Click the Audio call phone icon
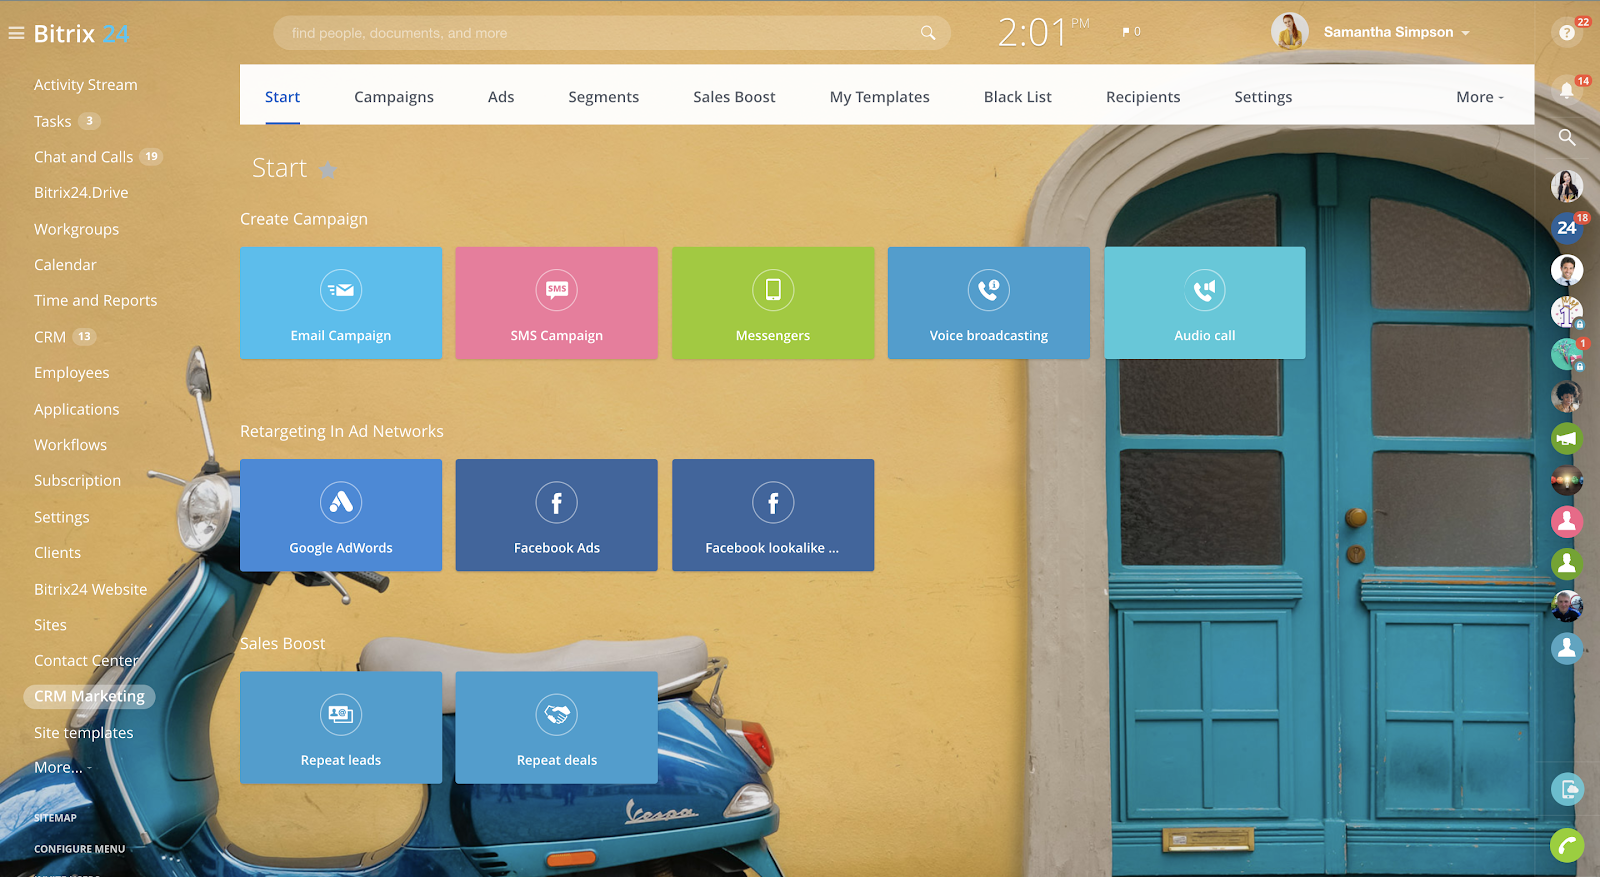 coord(1205,290)
